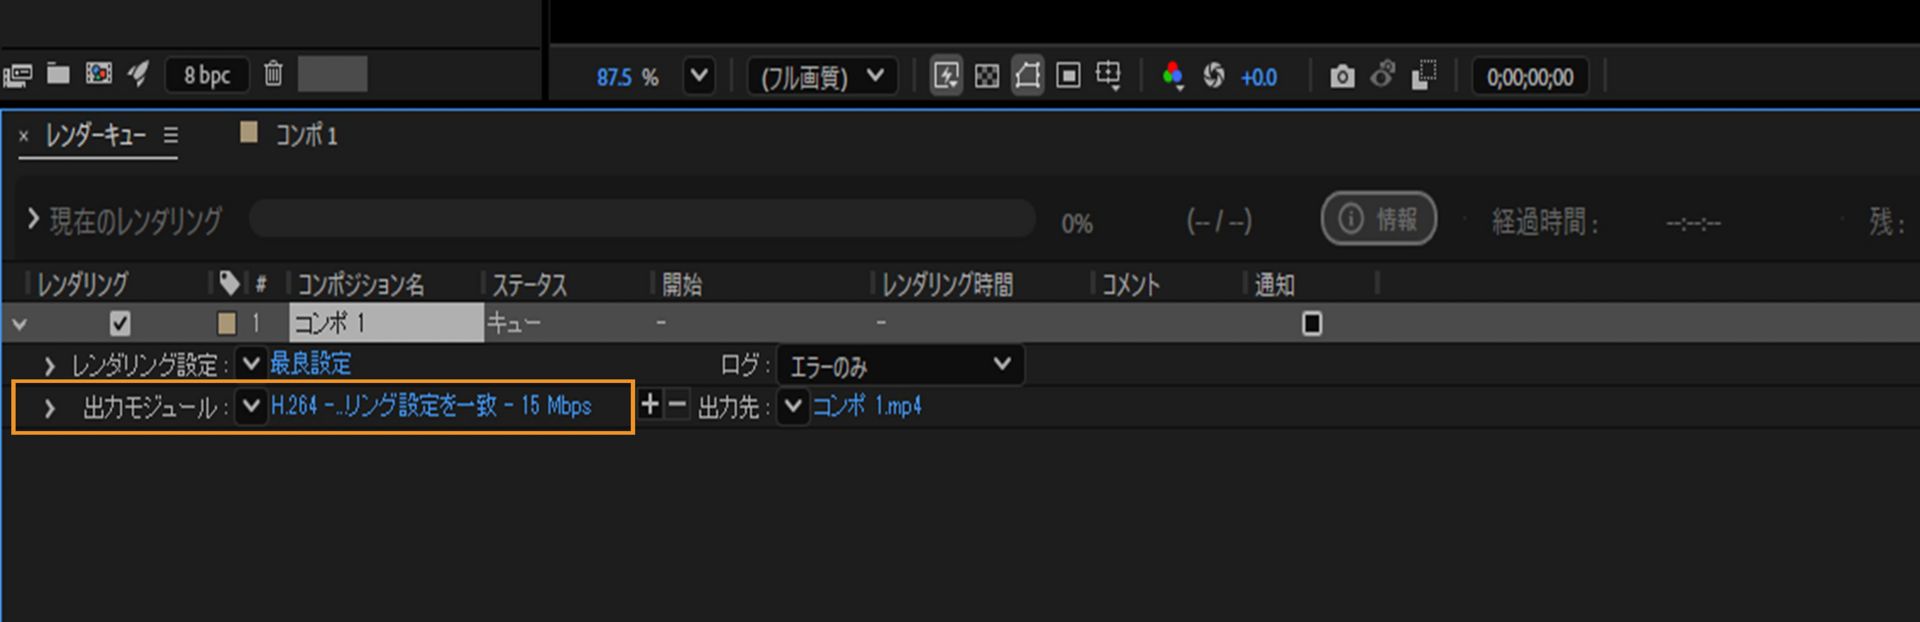Toggle the 通知 notify checkbox for コンポ 1

coord(1312,323)
